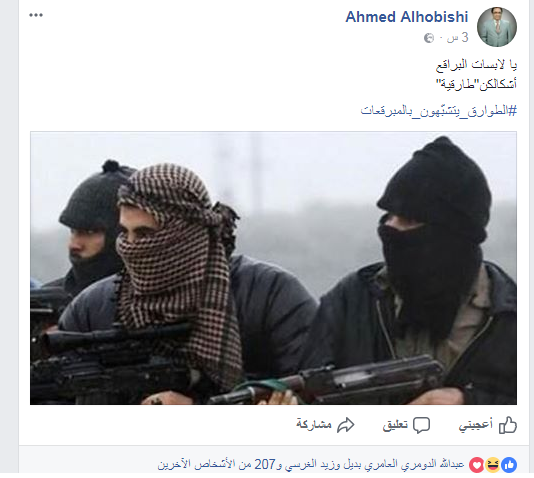Click the تعليق comment label
The width and height of the screenshot is (534, 478).
395,425
